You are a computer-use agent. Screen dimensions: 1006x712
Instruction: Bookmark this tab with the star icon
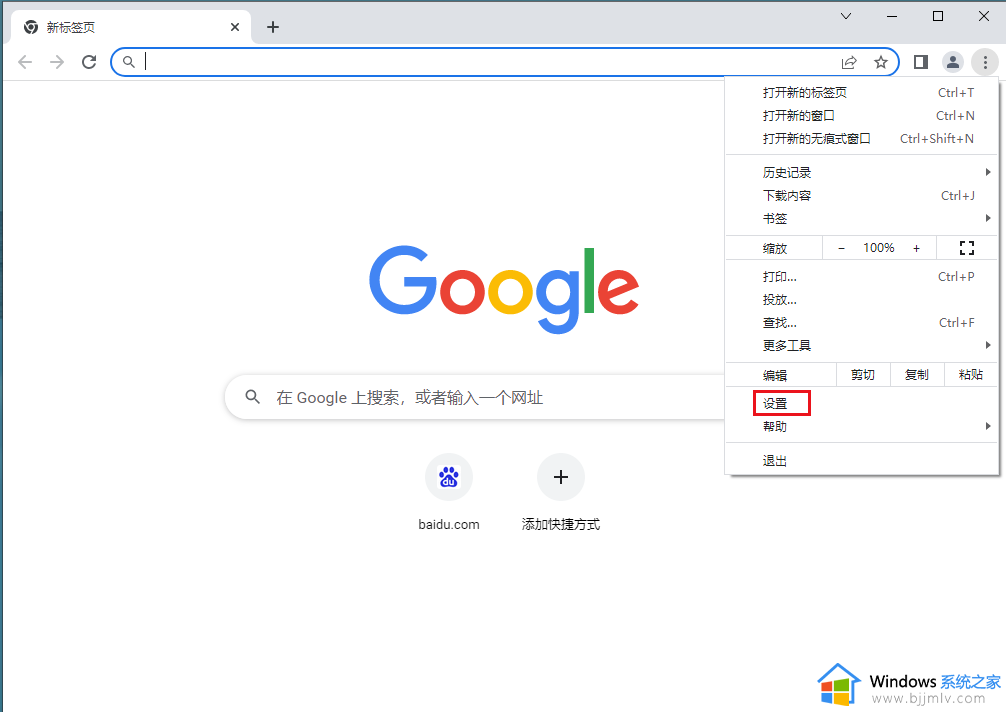coord(881,62)
